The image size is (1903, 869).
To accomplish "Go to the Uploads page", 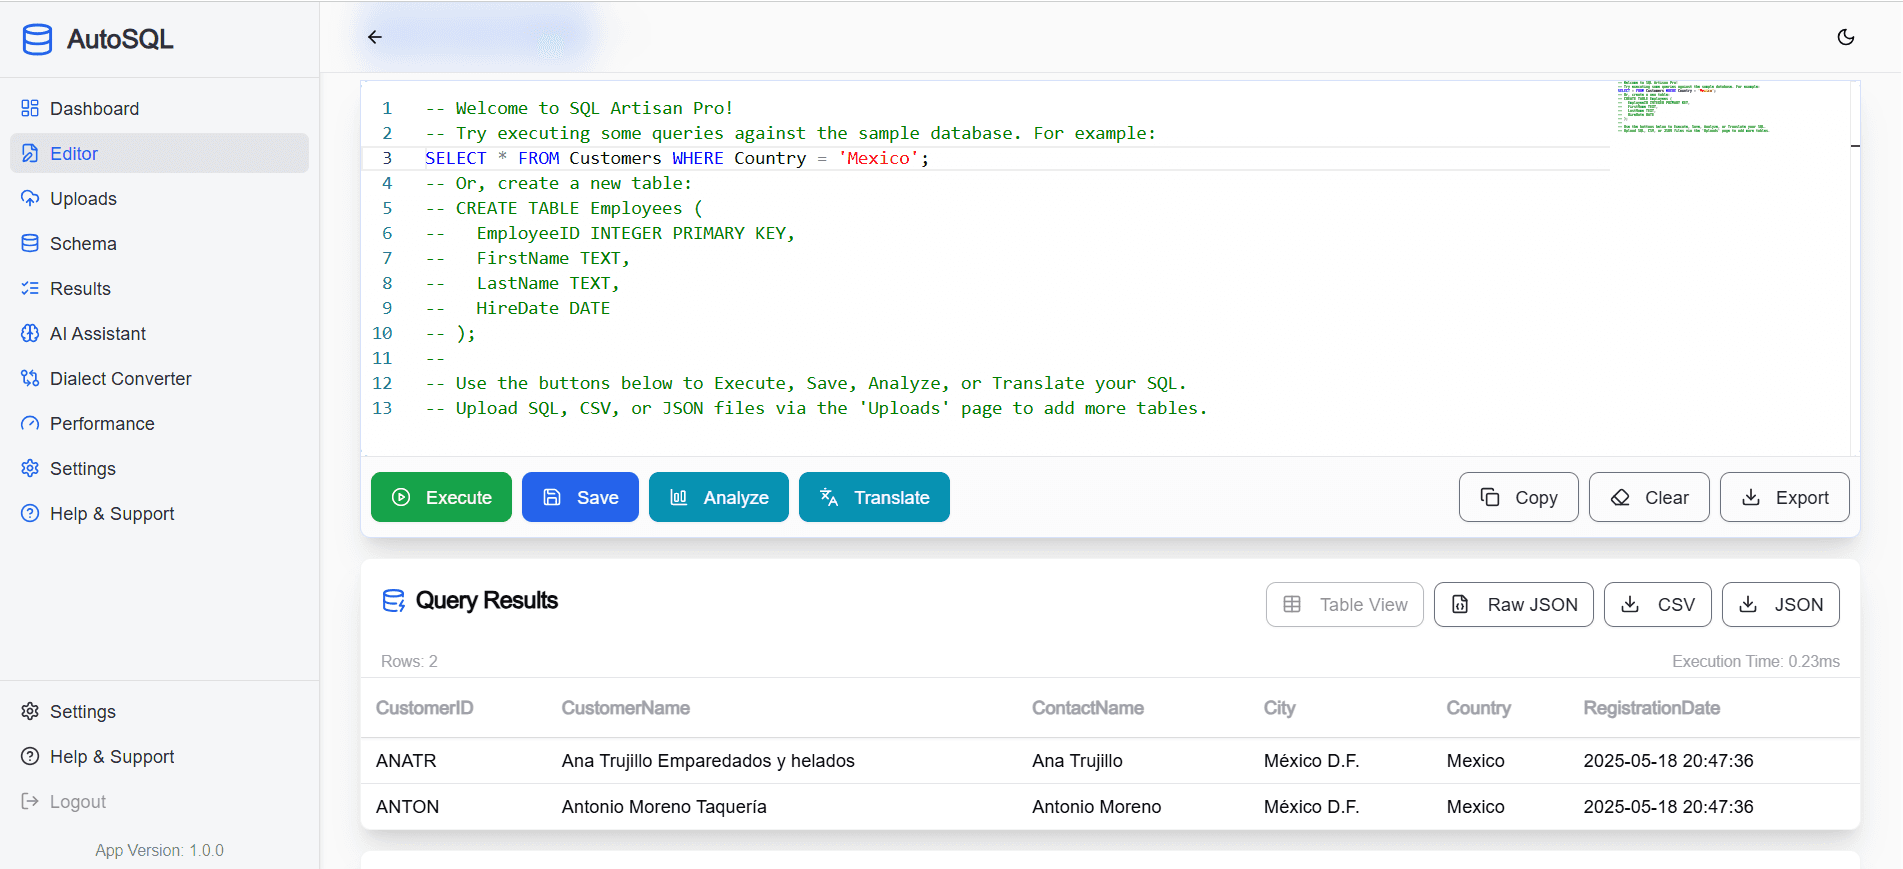I will pyautogui.click(x=159, y=198).
